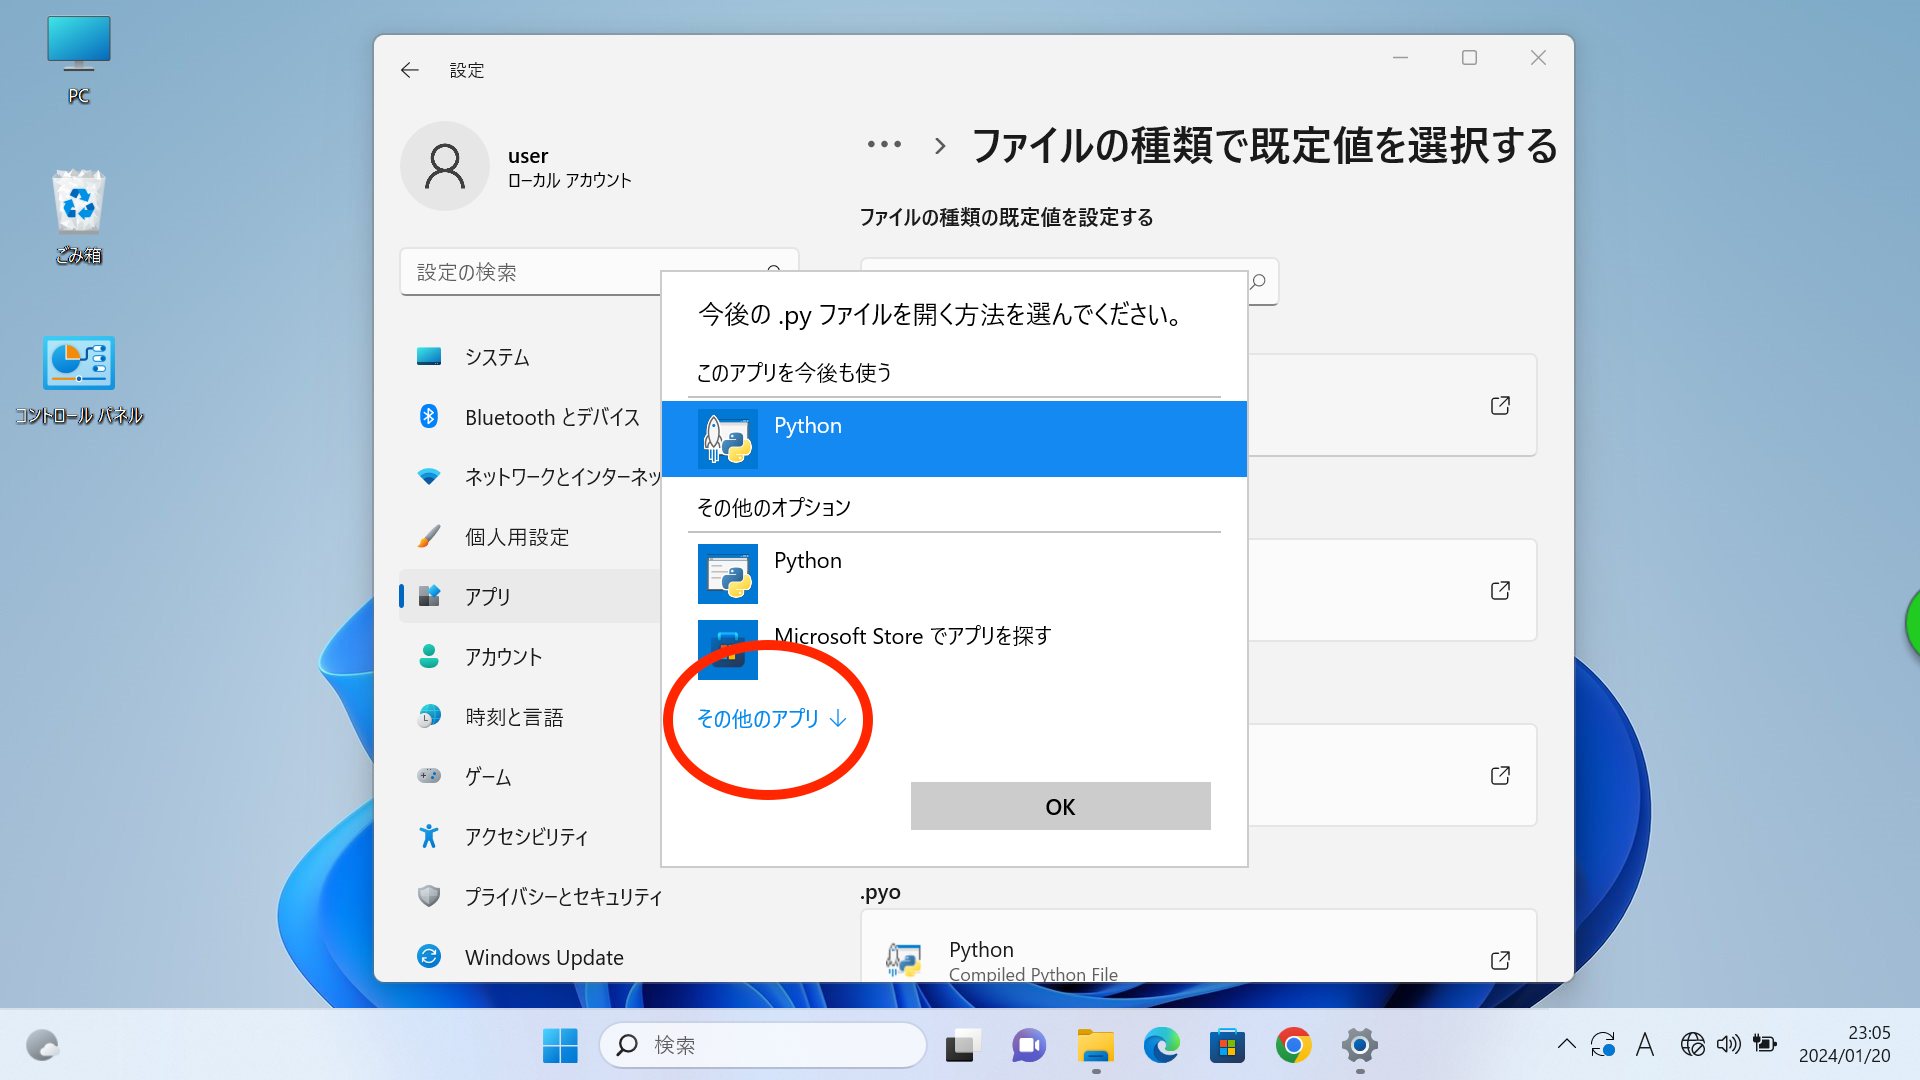Image resolution: width=1920 pixels, height=1080 pixels.
Task: Select Python under その他のオプション
Action: [807, 560]
